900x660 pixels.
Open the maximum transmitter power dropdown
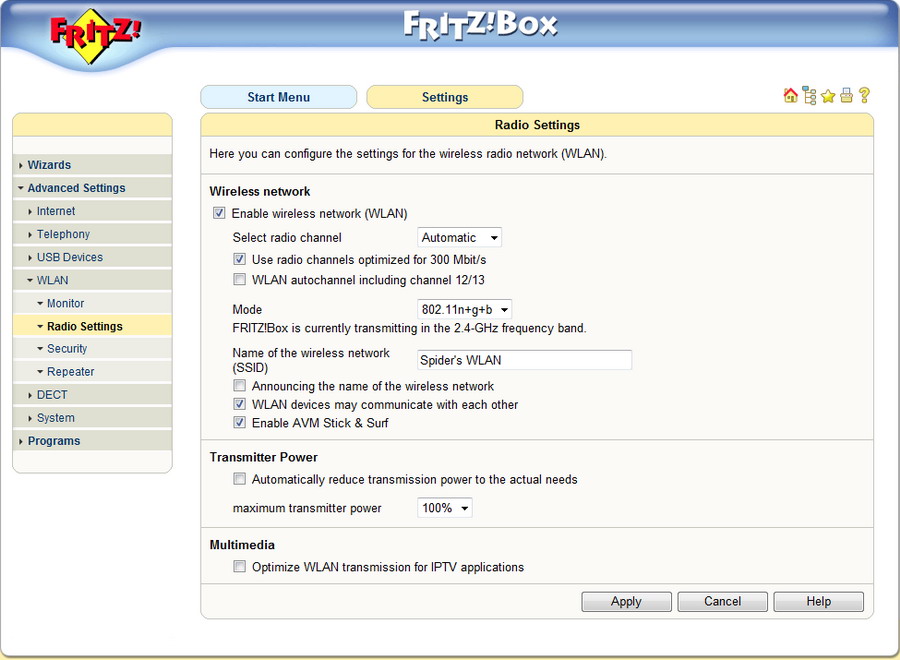[x=444, y=508]
